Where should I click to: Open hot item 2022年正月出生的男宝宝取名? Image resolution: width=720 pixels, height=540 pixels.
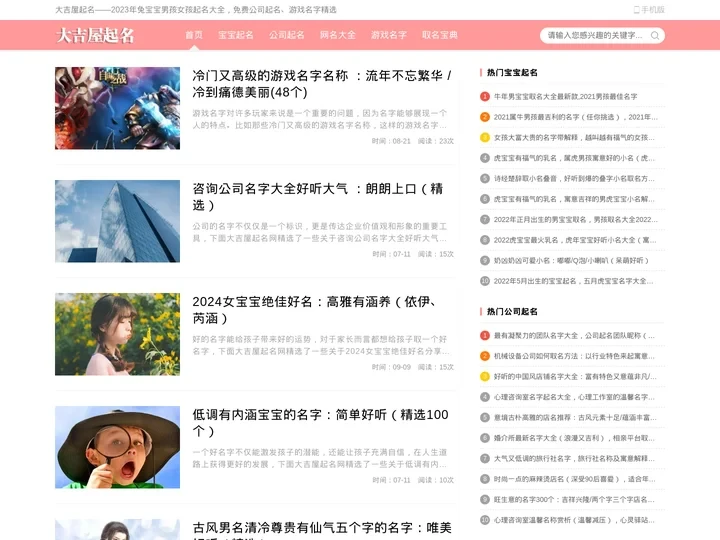click(576, 219)
